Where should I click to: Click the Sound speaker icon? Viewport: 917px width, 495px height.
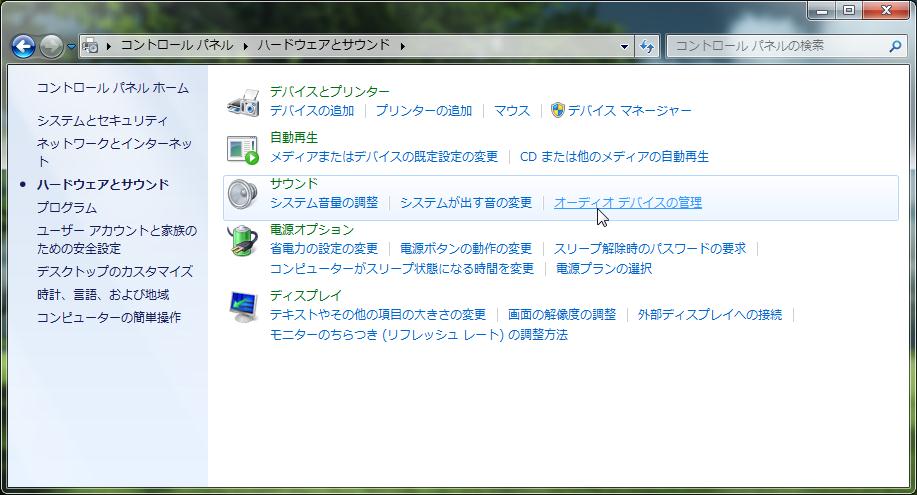pos(242,194)
